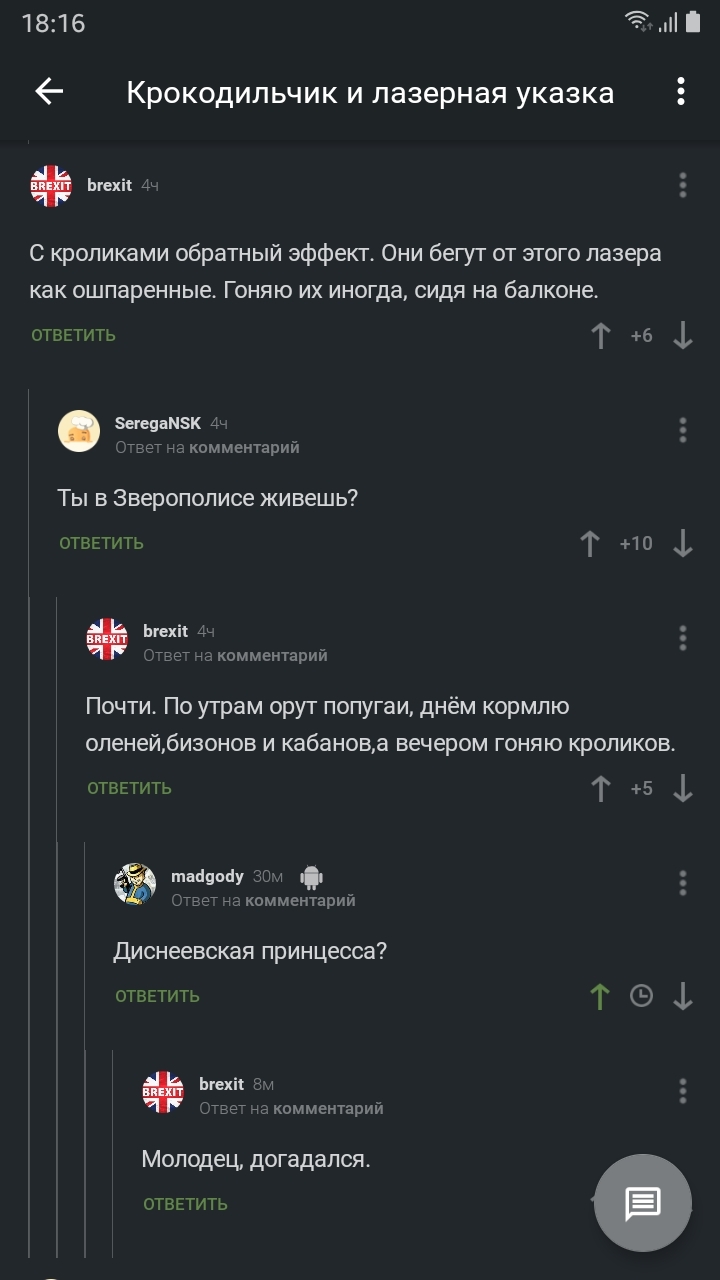Open madgody's profile via username
The image size is (720, 1280).
pos(207,876)
